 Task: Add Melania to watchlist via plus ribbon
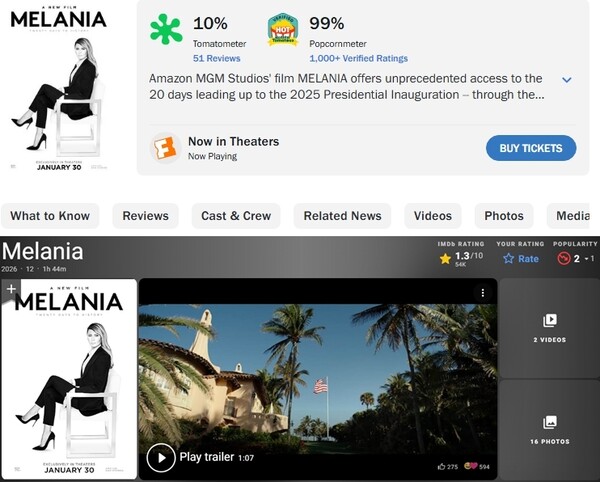pyautogui.click(x=11, y=289)
